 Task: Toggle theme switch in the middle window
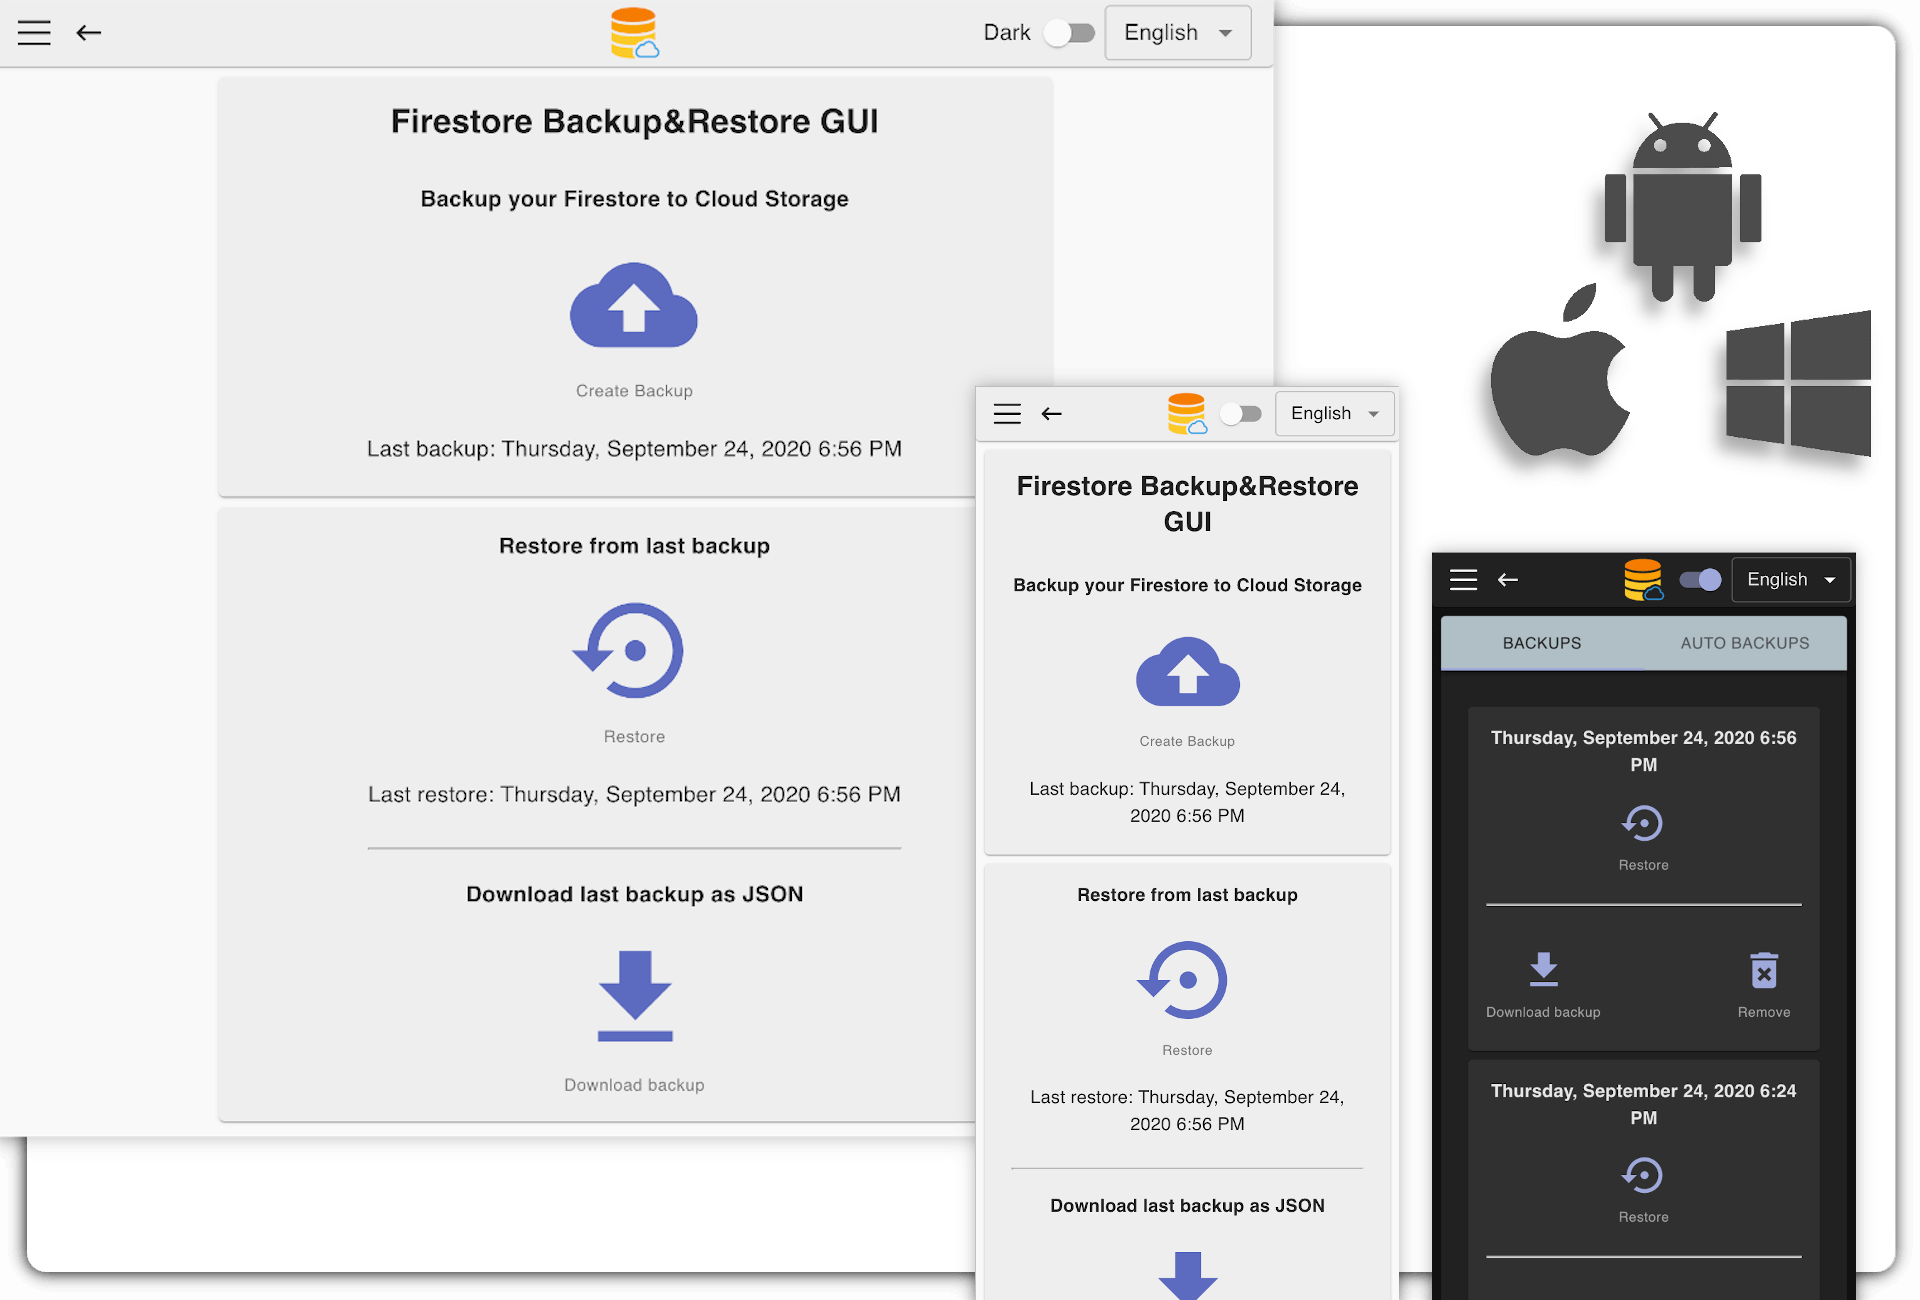click(1241, 414)
